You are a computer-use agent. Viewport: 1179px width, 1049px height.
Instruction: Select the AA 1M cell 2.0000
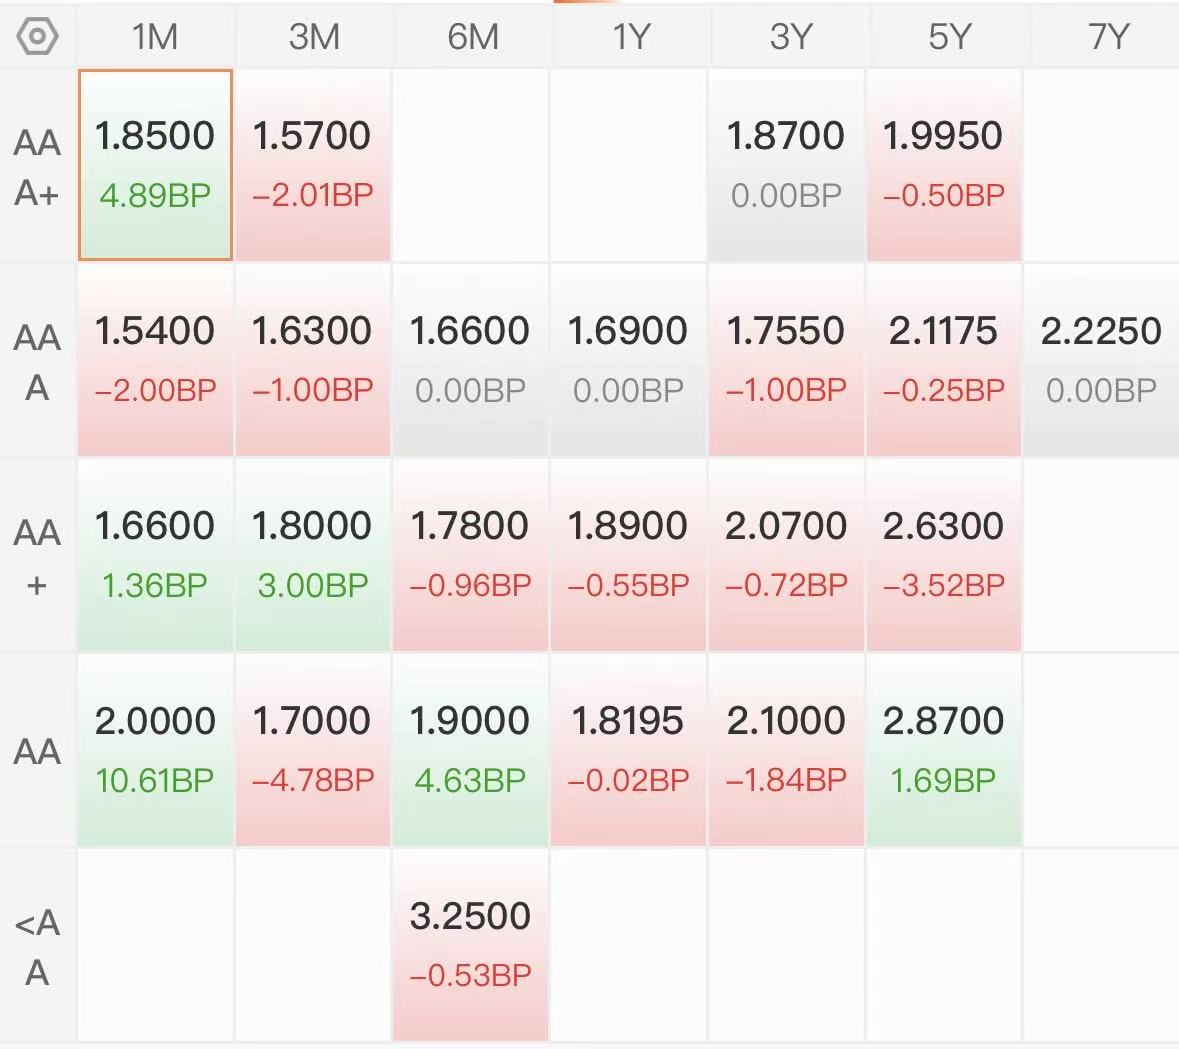coord(155,749)
